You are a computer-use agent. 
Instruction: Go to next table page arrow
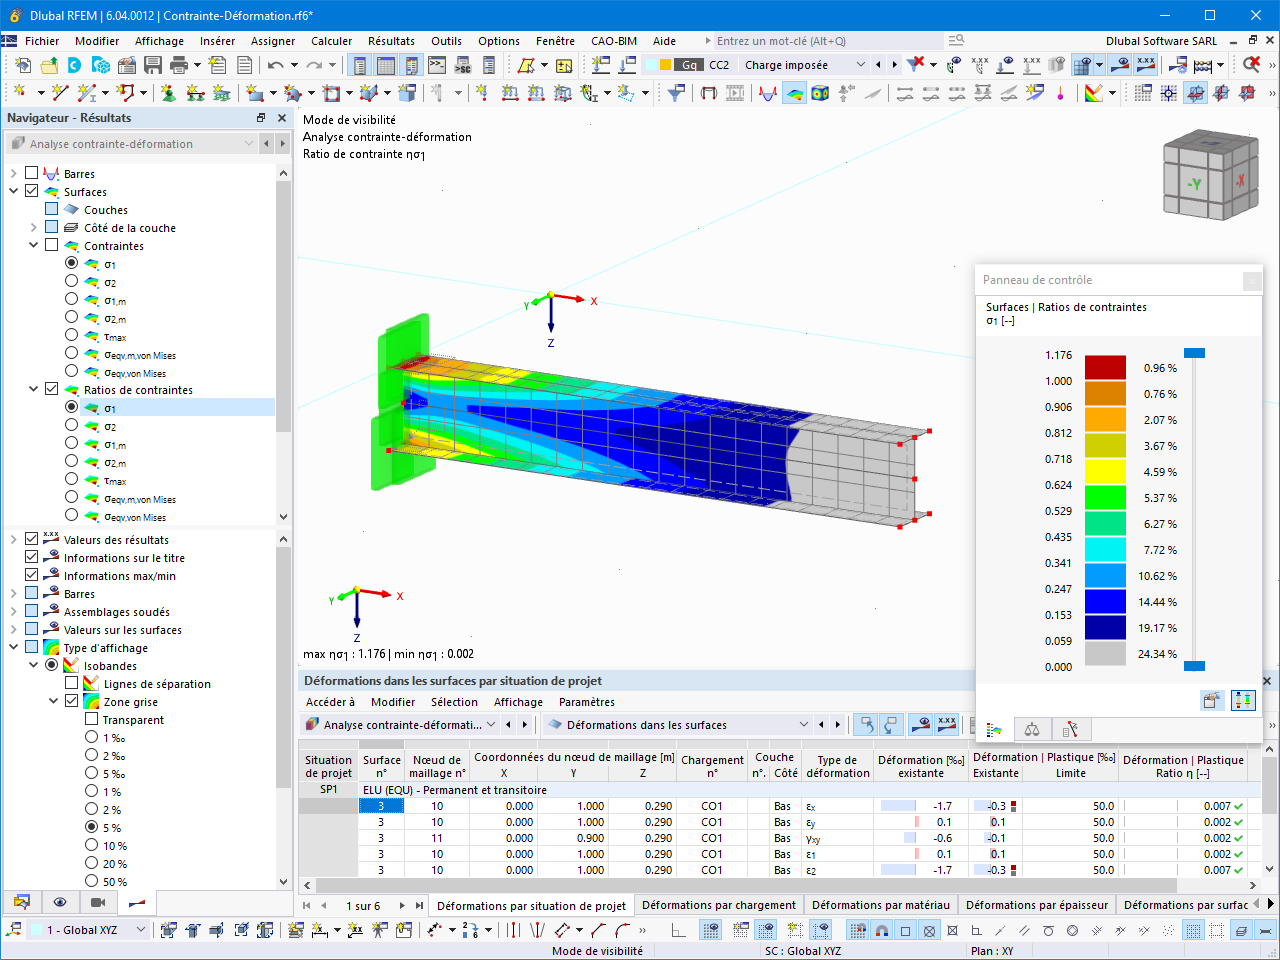coord(402,906)
